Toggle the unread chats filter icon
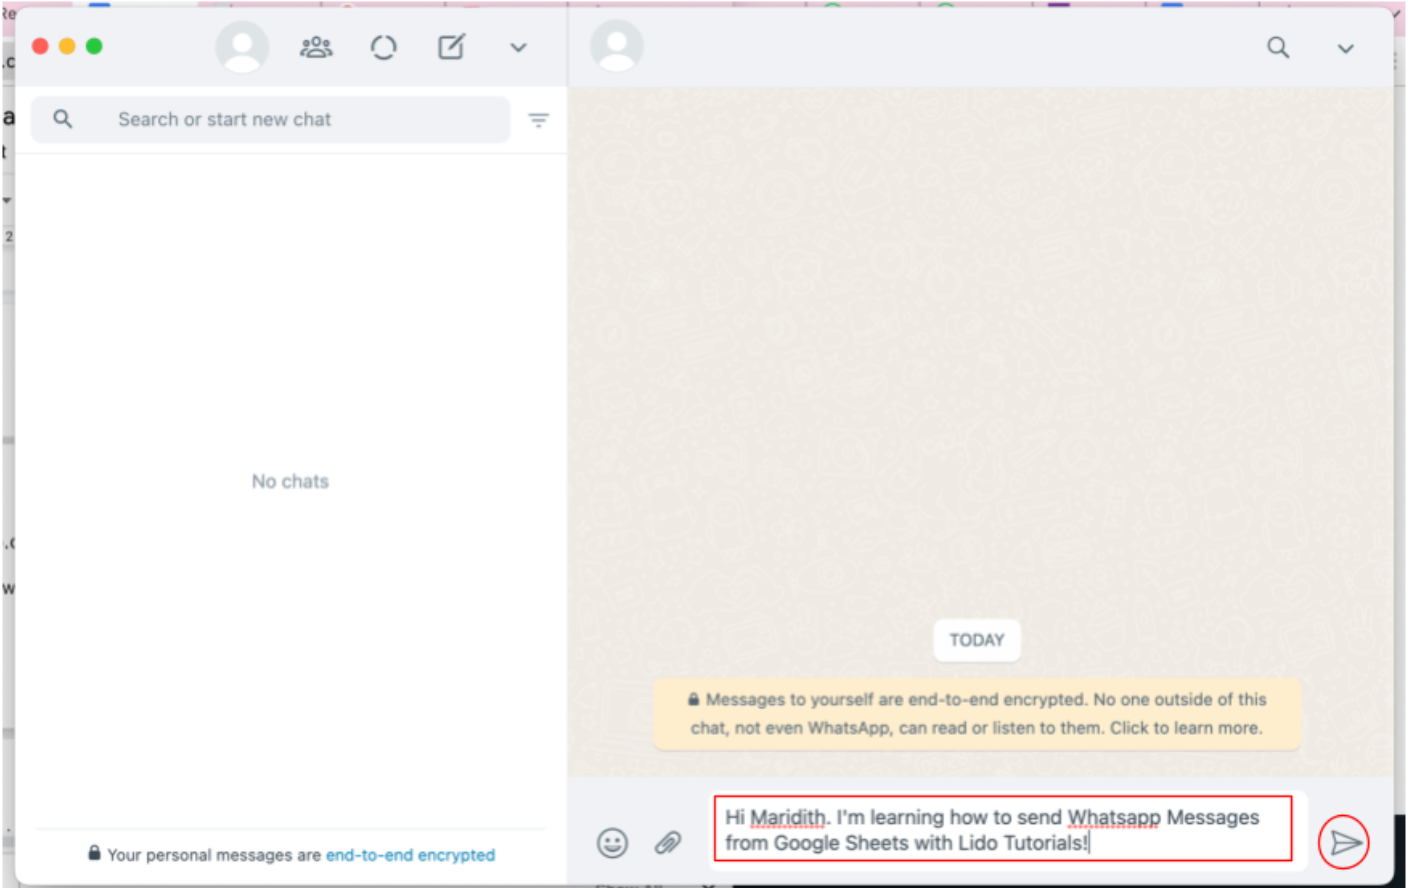 coord(538,120)
